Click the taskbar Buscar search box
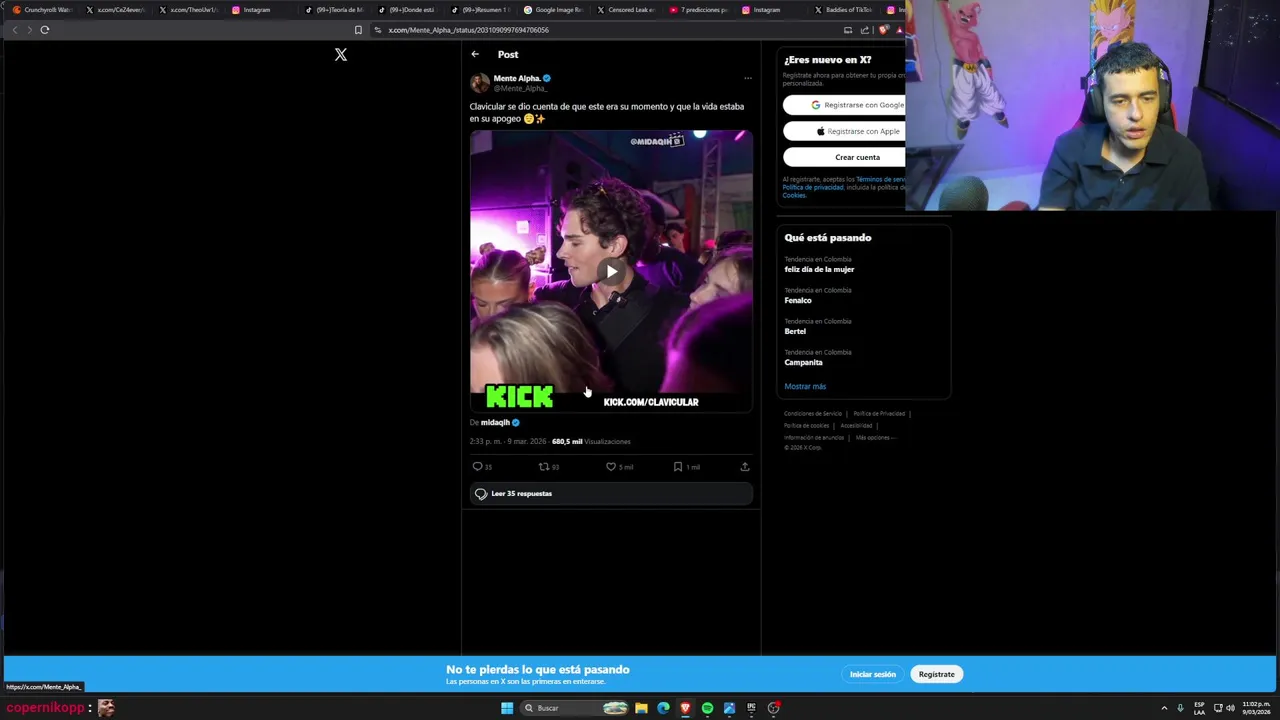 pos(575,708)
